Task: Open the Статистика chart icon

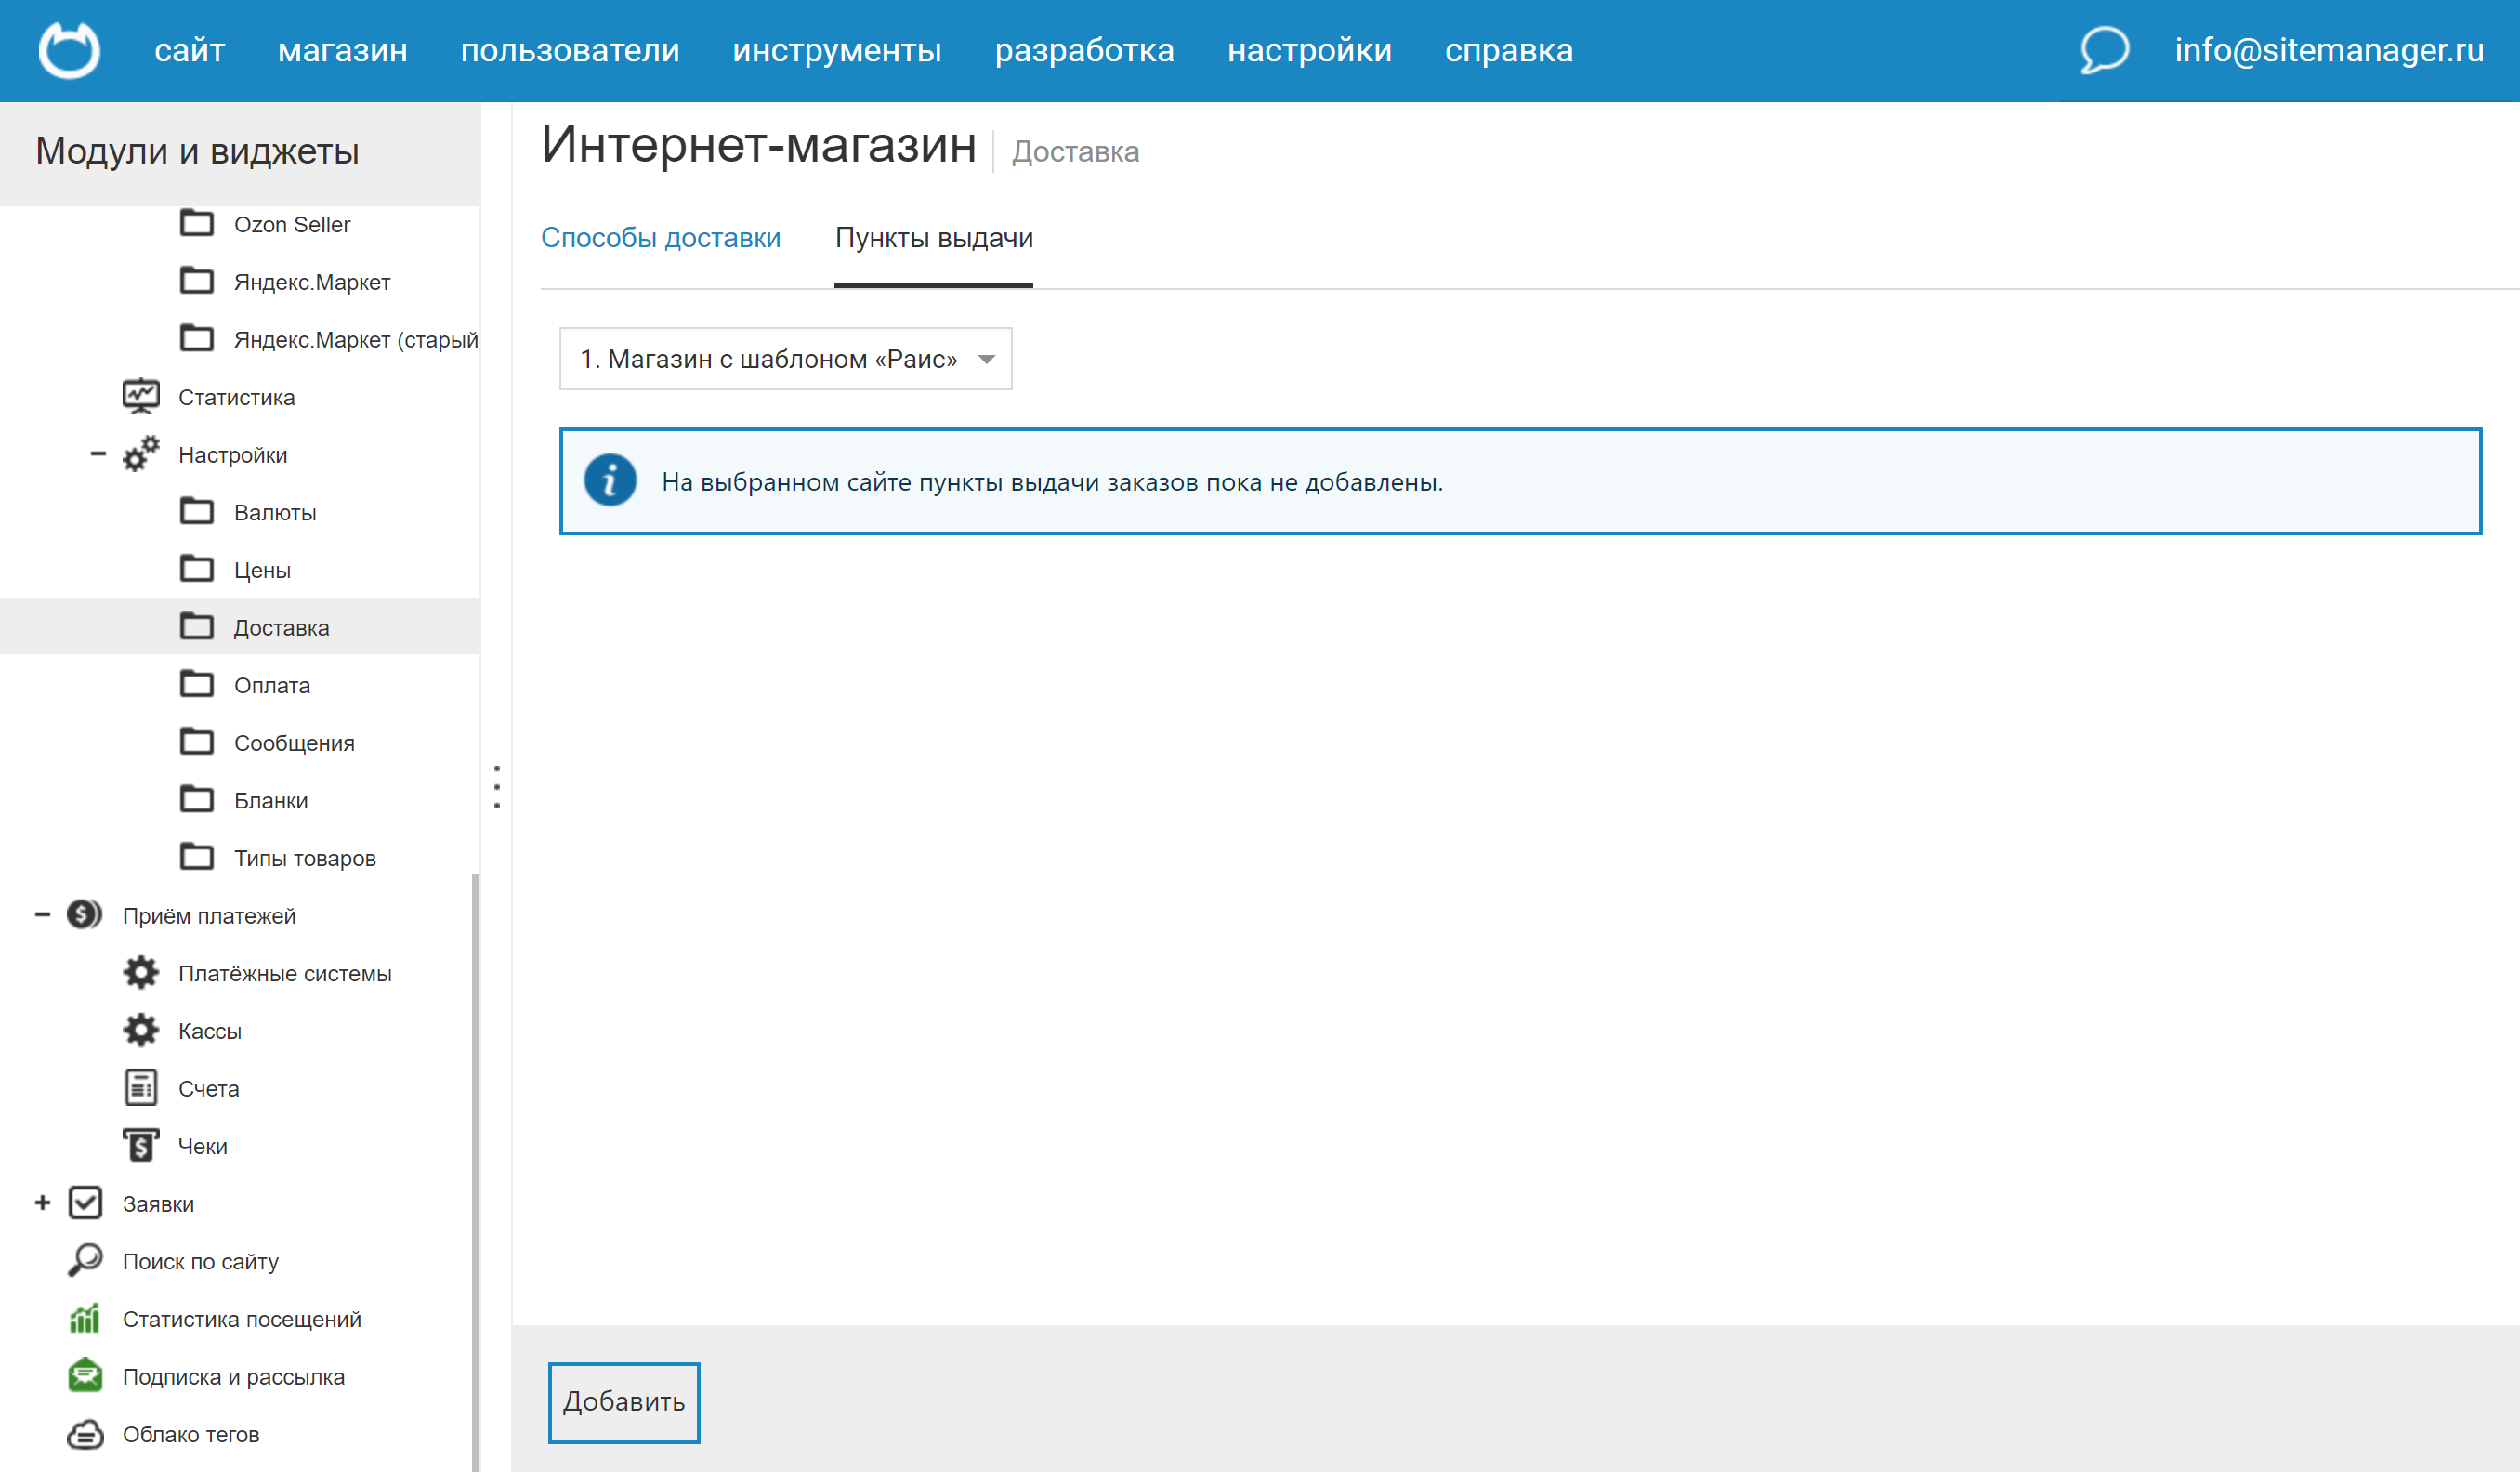Action: pyautogui.click(x=140, y=396)
